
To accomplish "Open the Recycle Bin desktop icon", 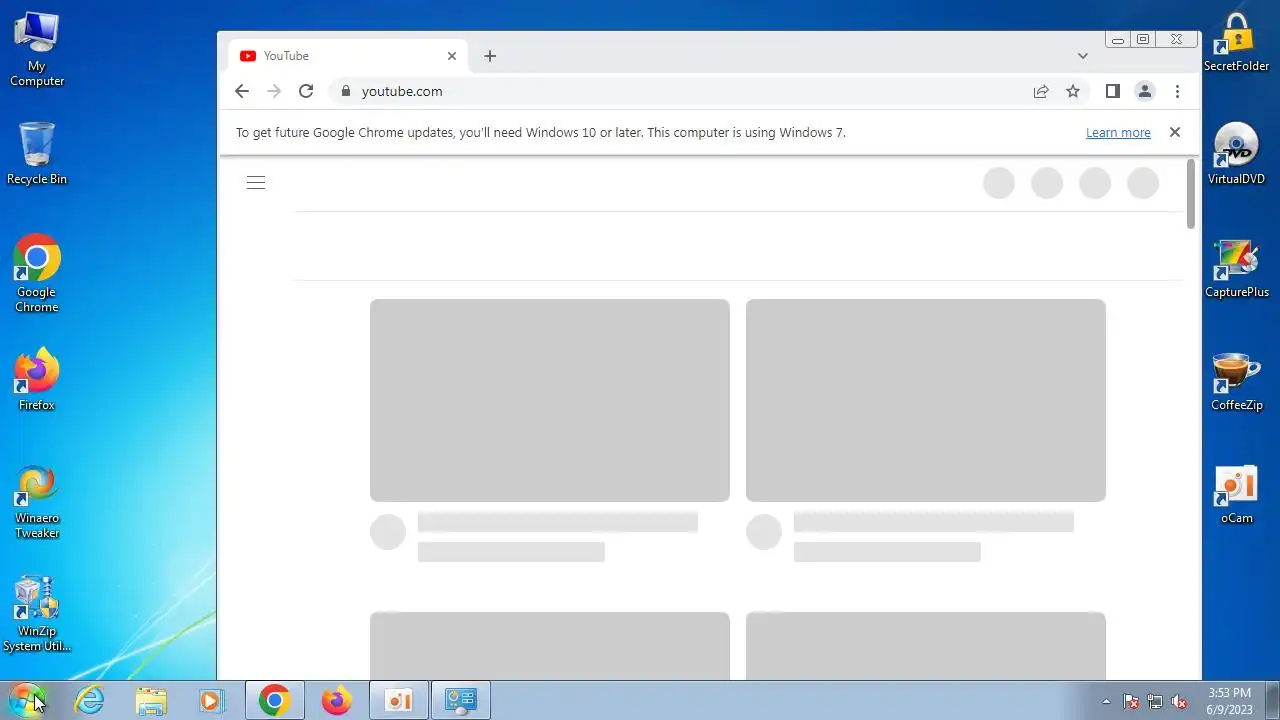I will [37, 153].
